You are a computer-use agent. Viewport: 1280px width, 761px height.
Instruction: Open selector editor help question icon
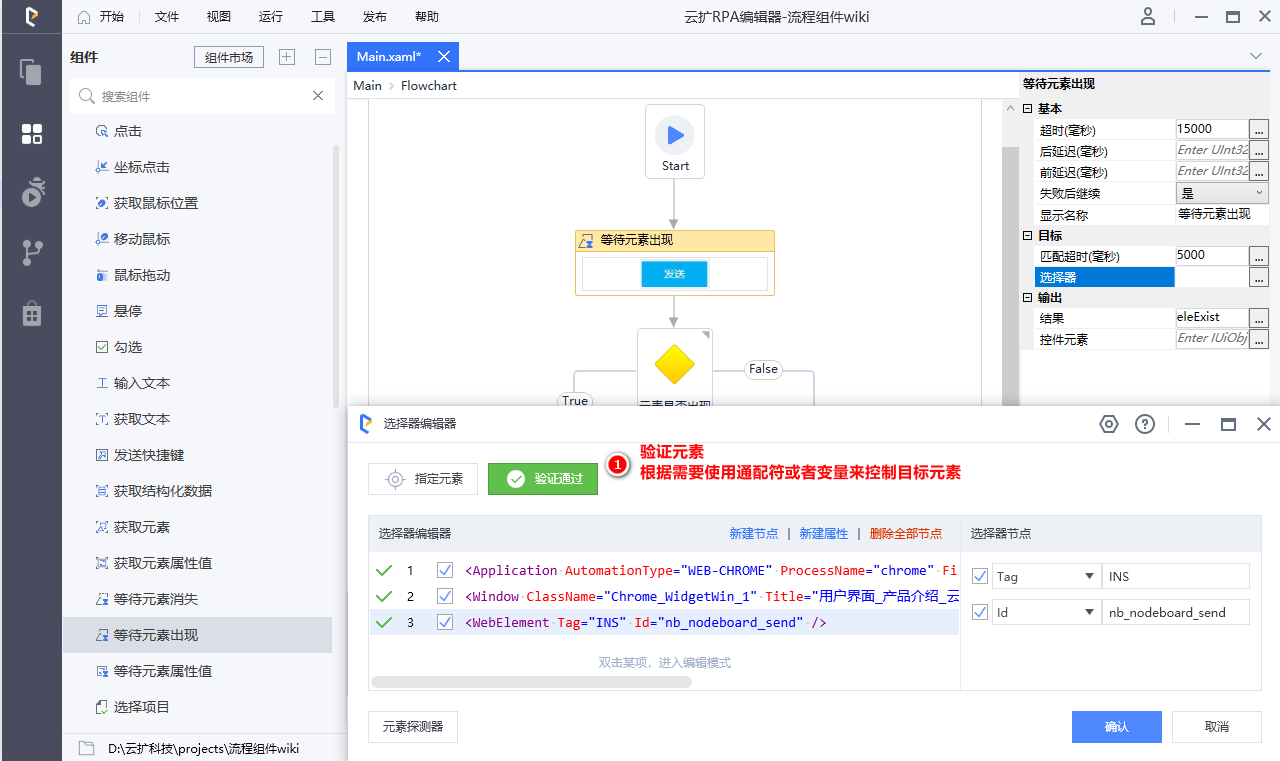(1145, 424)
